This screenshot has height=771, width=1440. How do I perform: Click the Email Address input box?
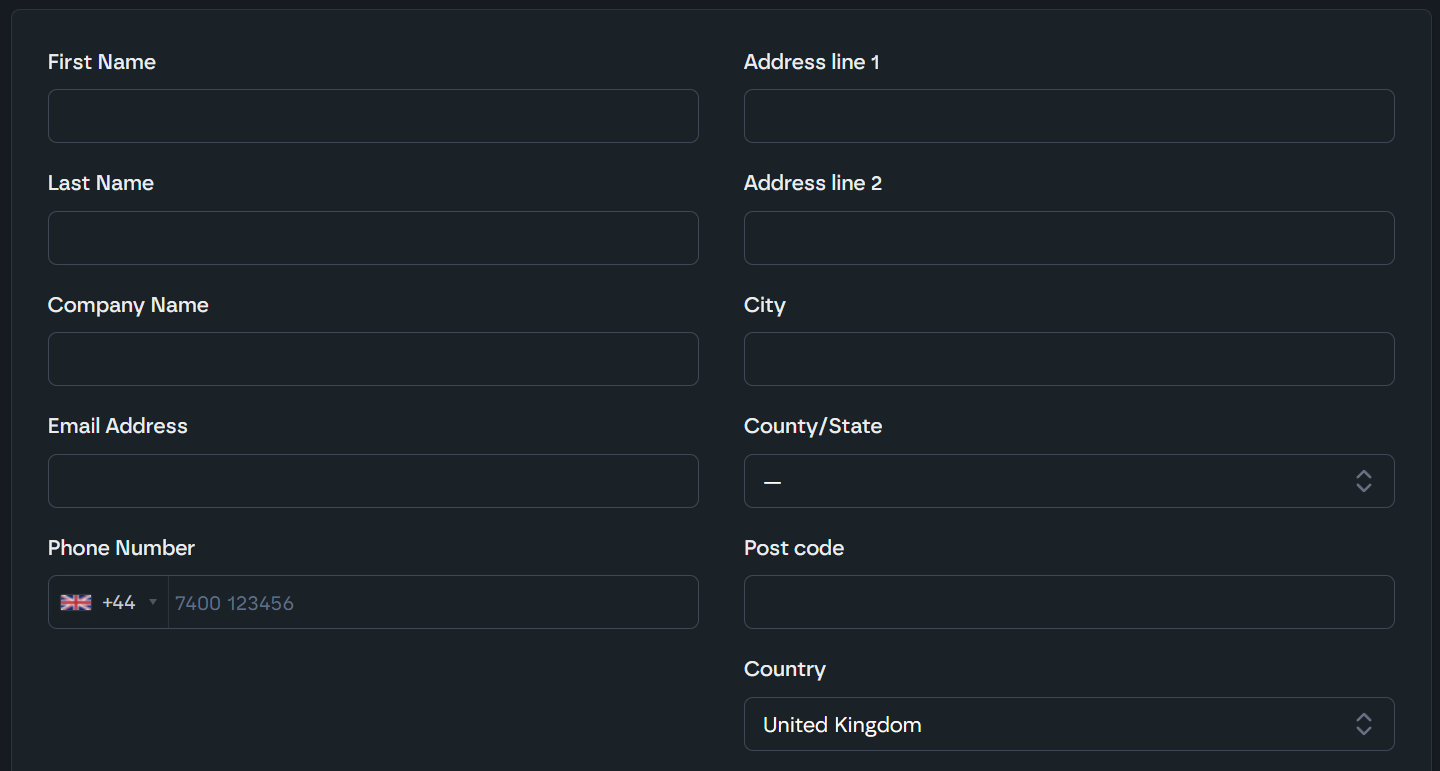click(373, 481)
